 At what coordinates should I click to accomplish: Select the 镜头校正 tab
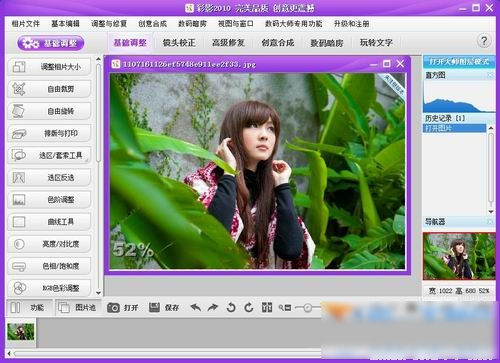click(x=179, y=43)
